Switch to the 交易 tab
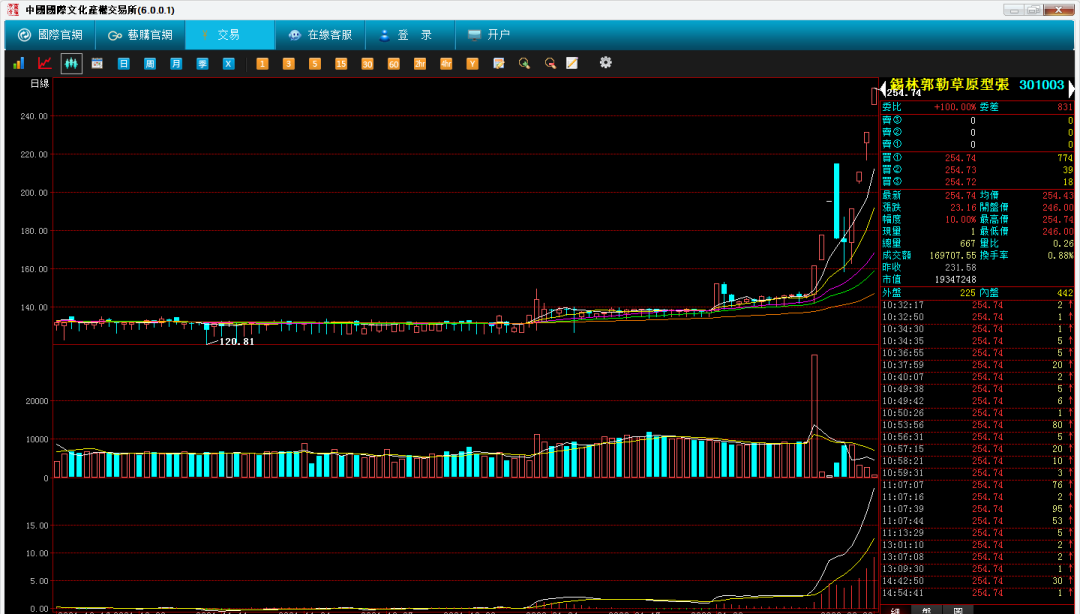The width and height of the screenshot is (1080, 614). click(229, 34)
